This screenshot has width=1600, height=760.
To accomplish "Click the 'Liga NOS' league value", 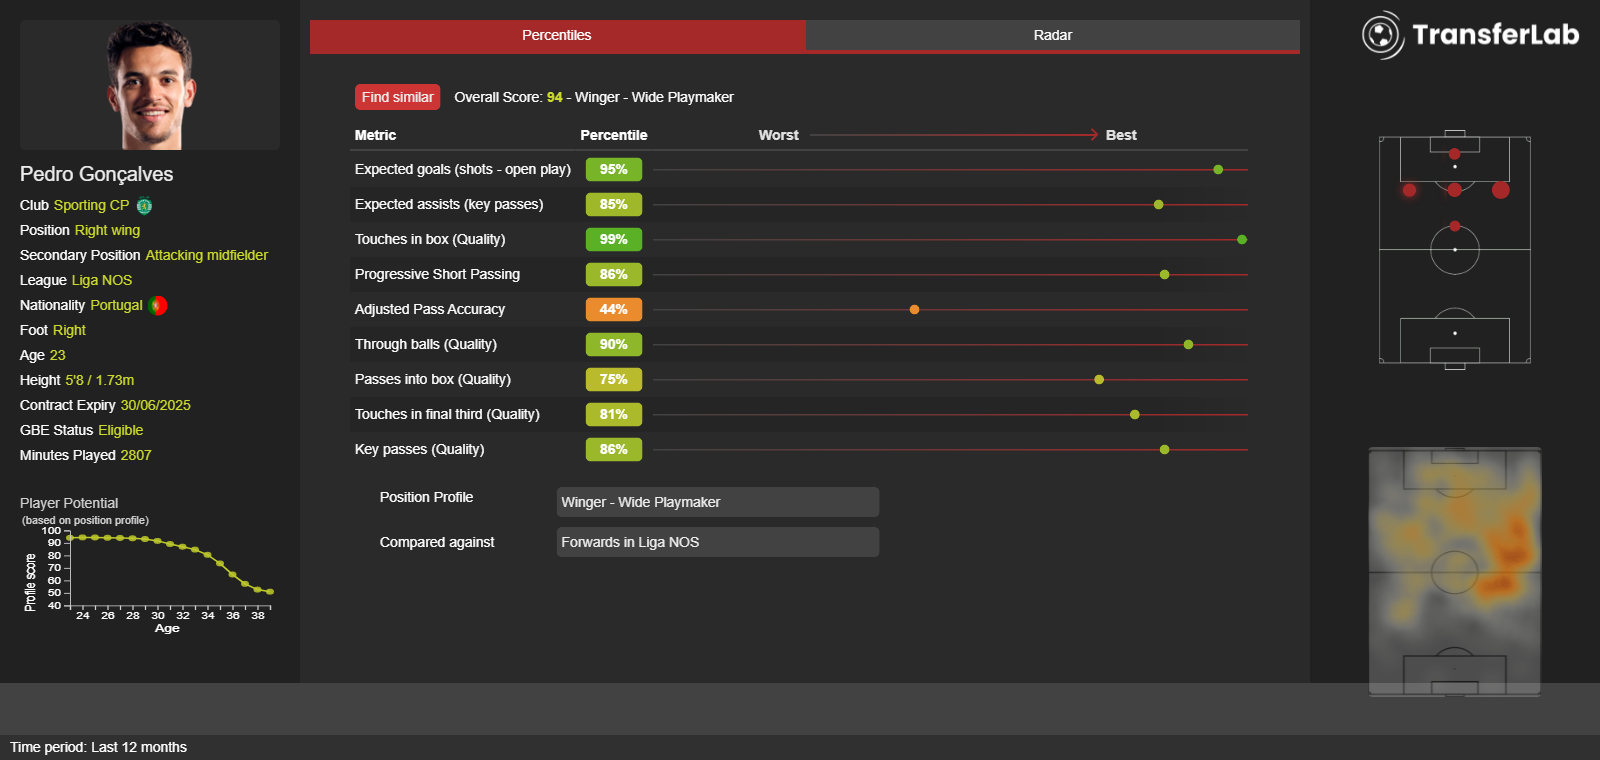I will 102,280.
